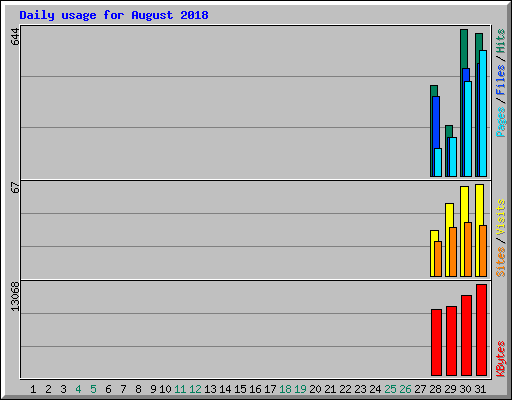
Task: Click the blue Files legend label
Action: pos(500,80)
